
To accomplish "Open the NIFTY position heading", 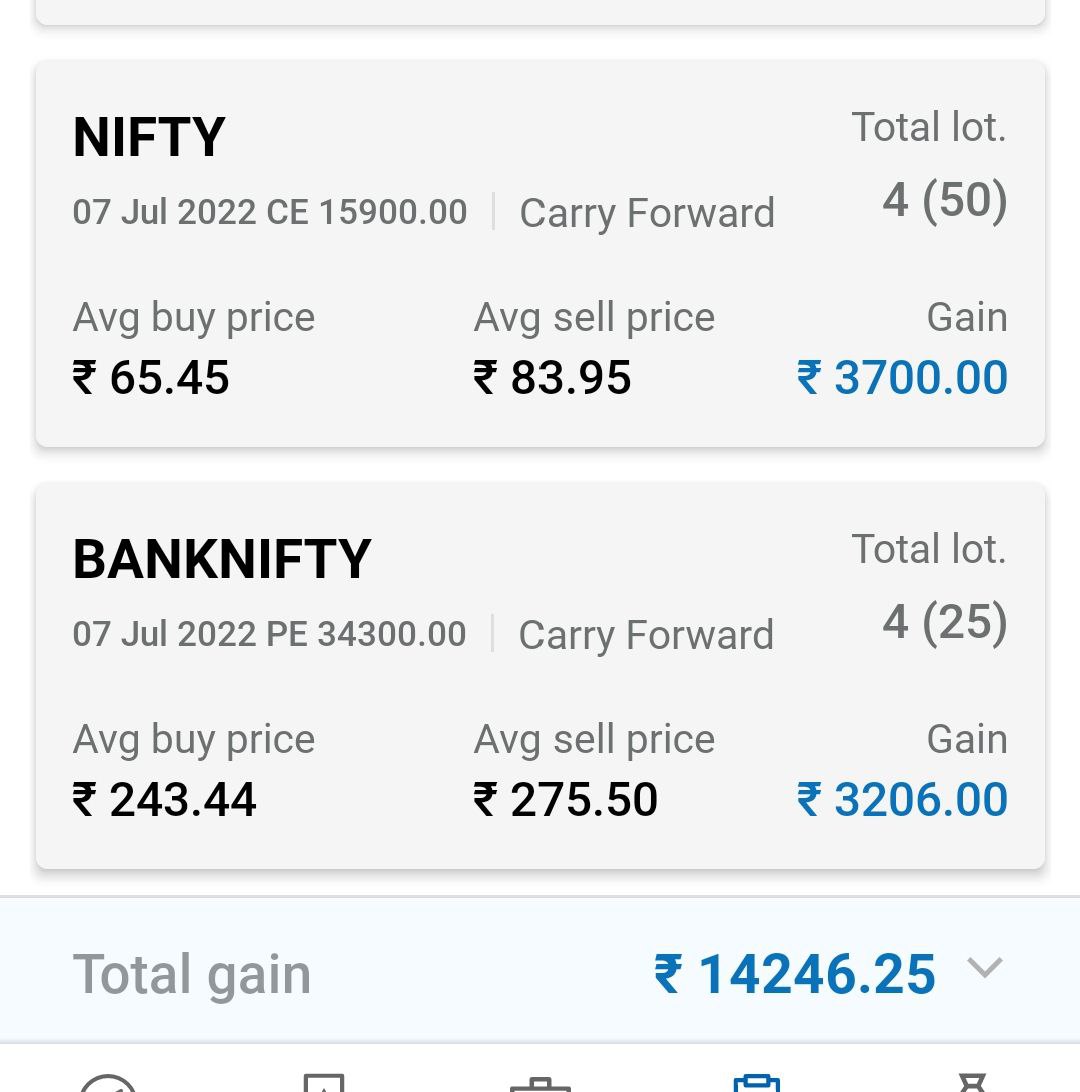I will click(149, 137).
